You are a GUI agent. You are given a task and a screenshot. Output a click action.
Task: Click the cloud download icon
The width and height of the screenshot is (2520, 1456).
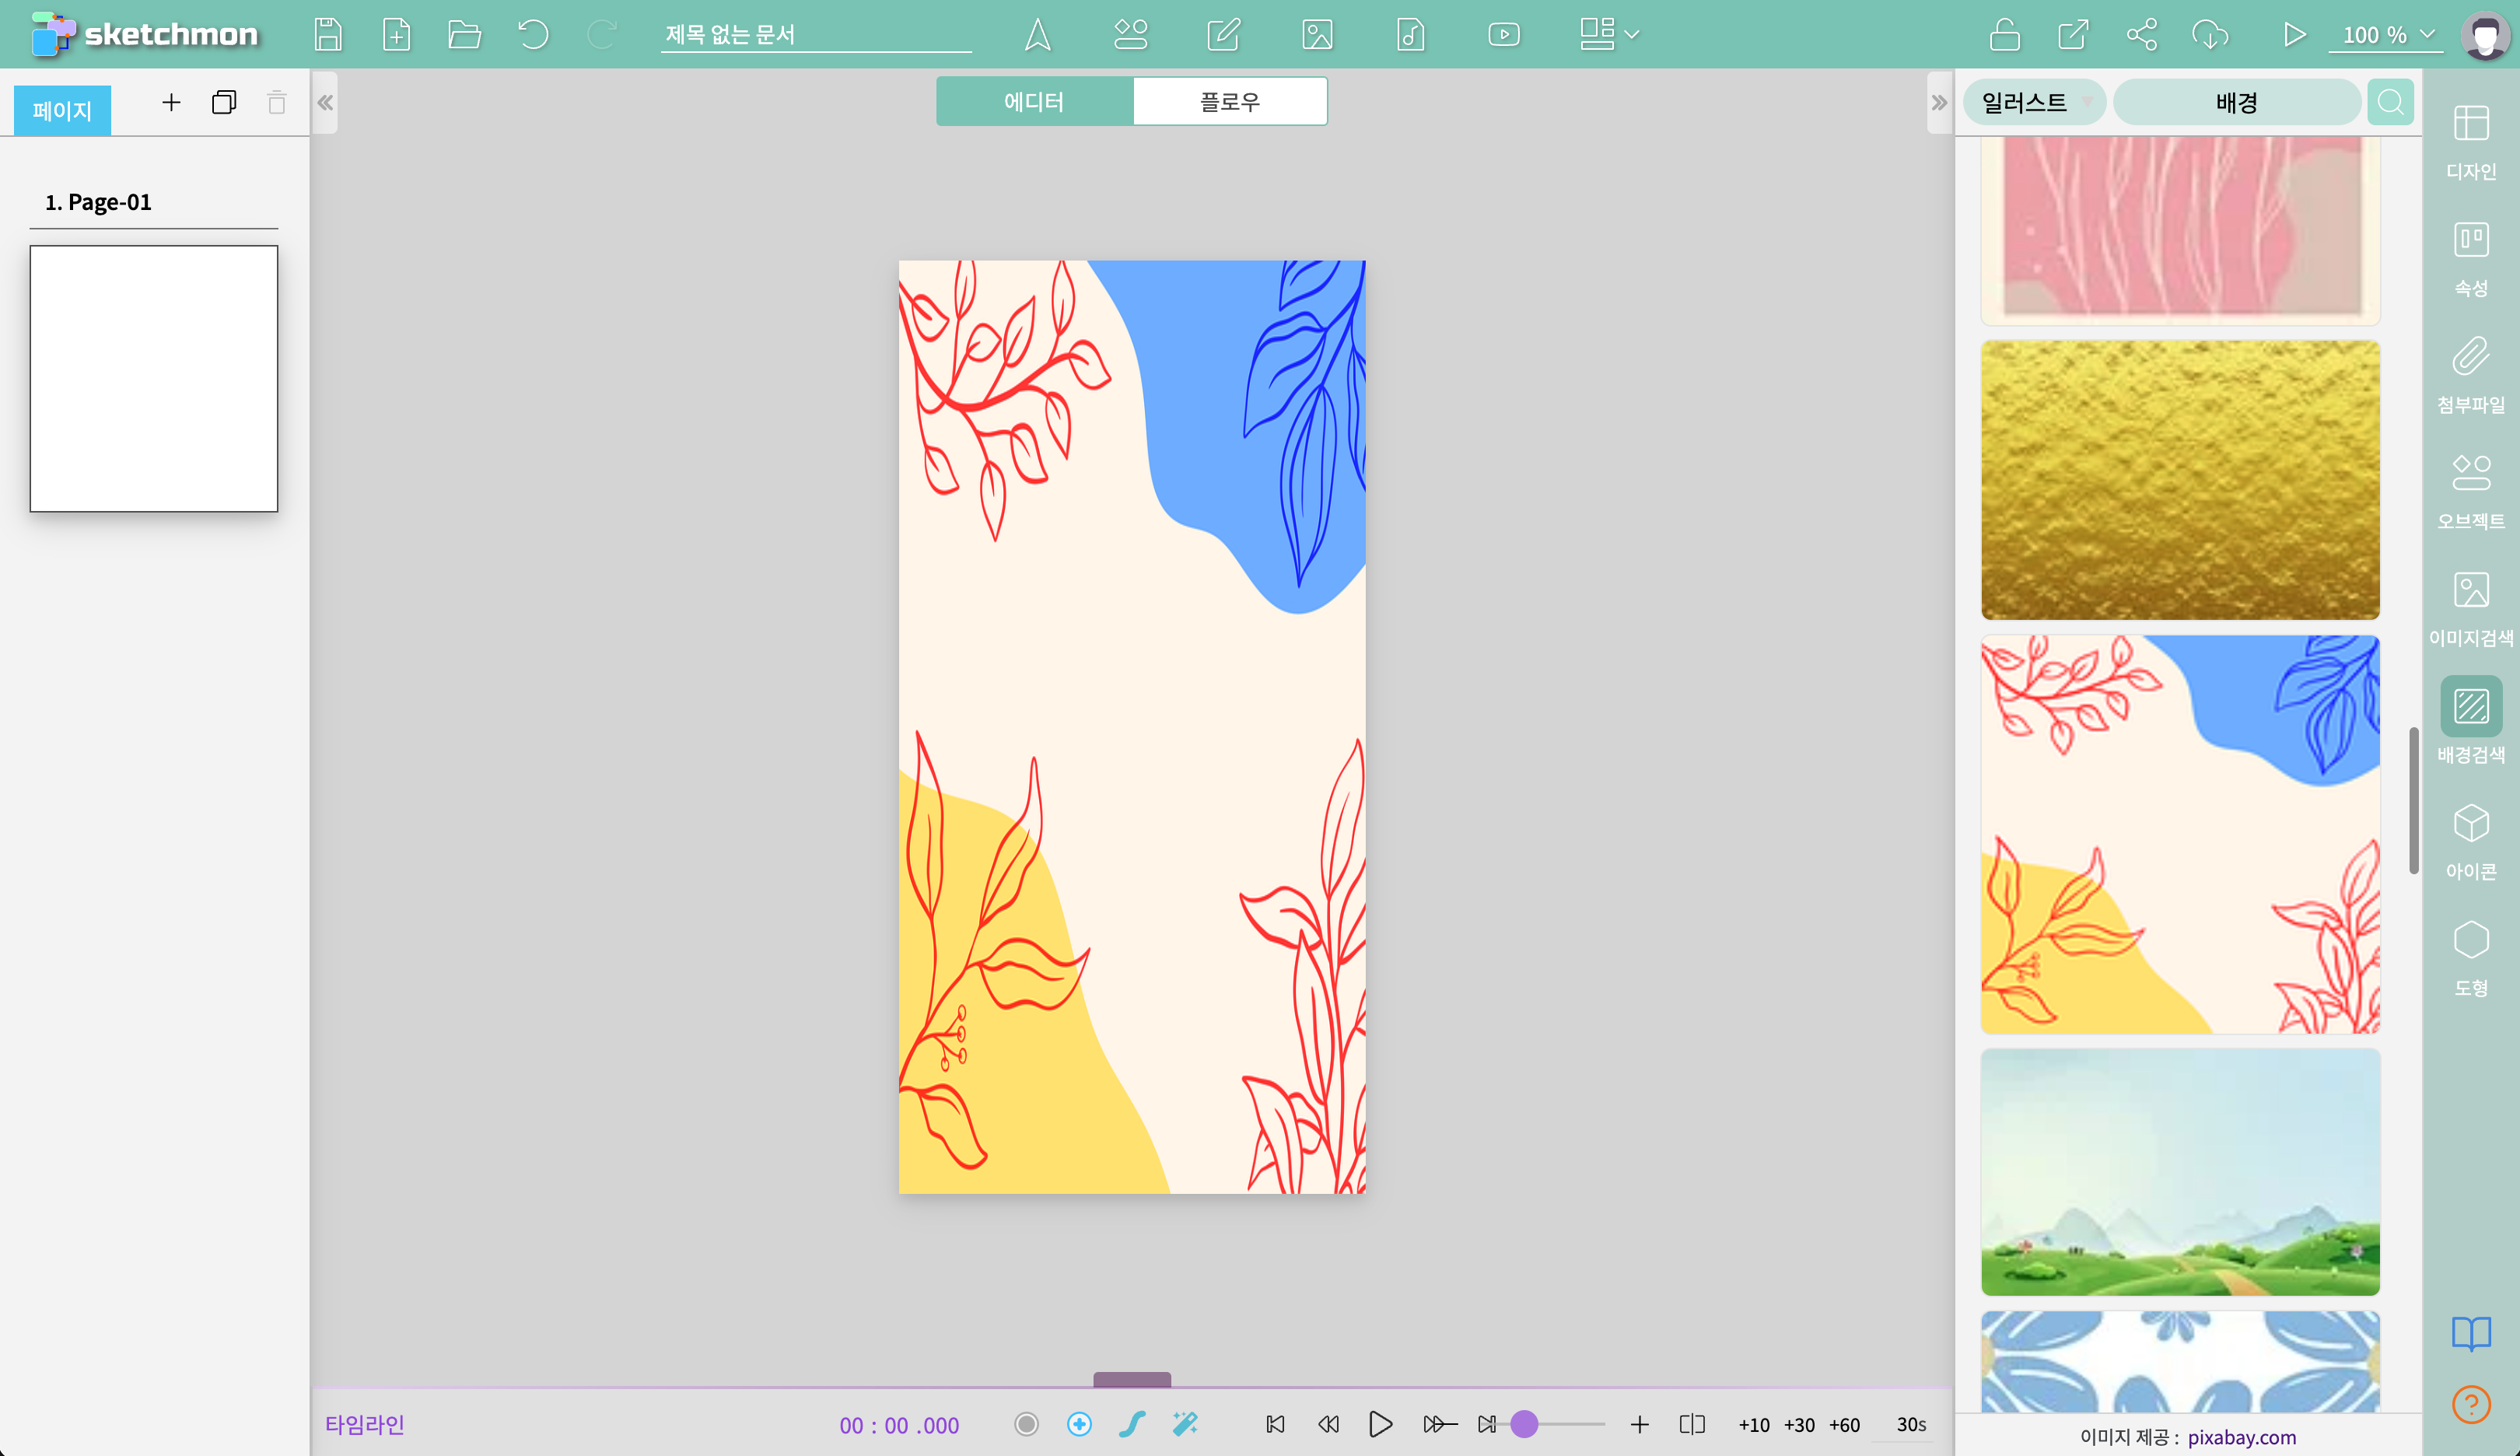click(x=2209, y=34)
